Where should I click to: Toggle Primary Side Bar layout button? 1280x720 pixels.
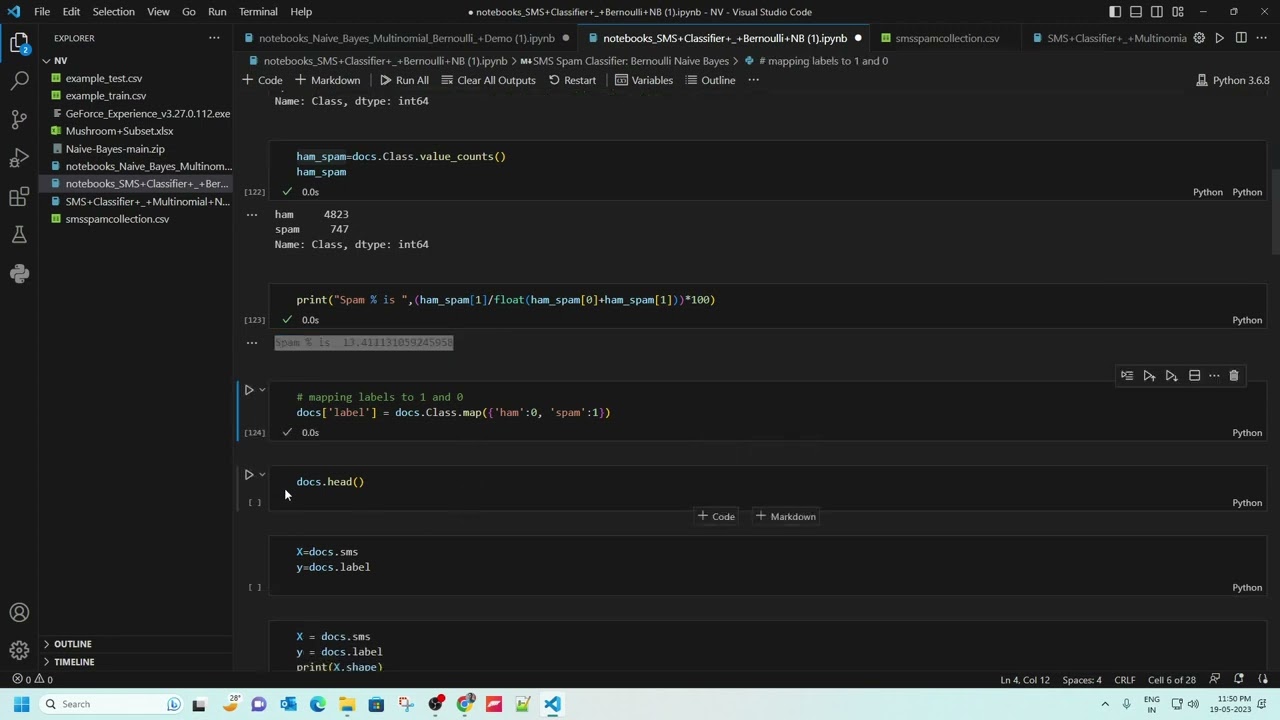point(1115,12)
